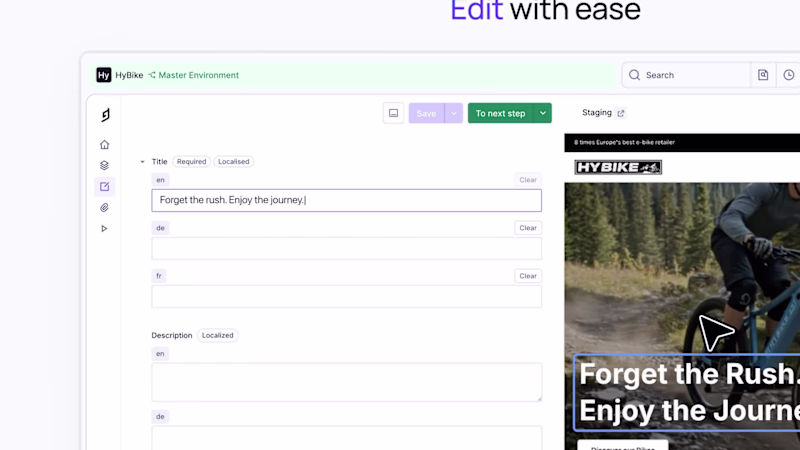Clear the de Title field
Viewport: 800px width, 450px height.
point(528,228)
